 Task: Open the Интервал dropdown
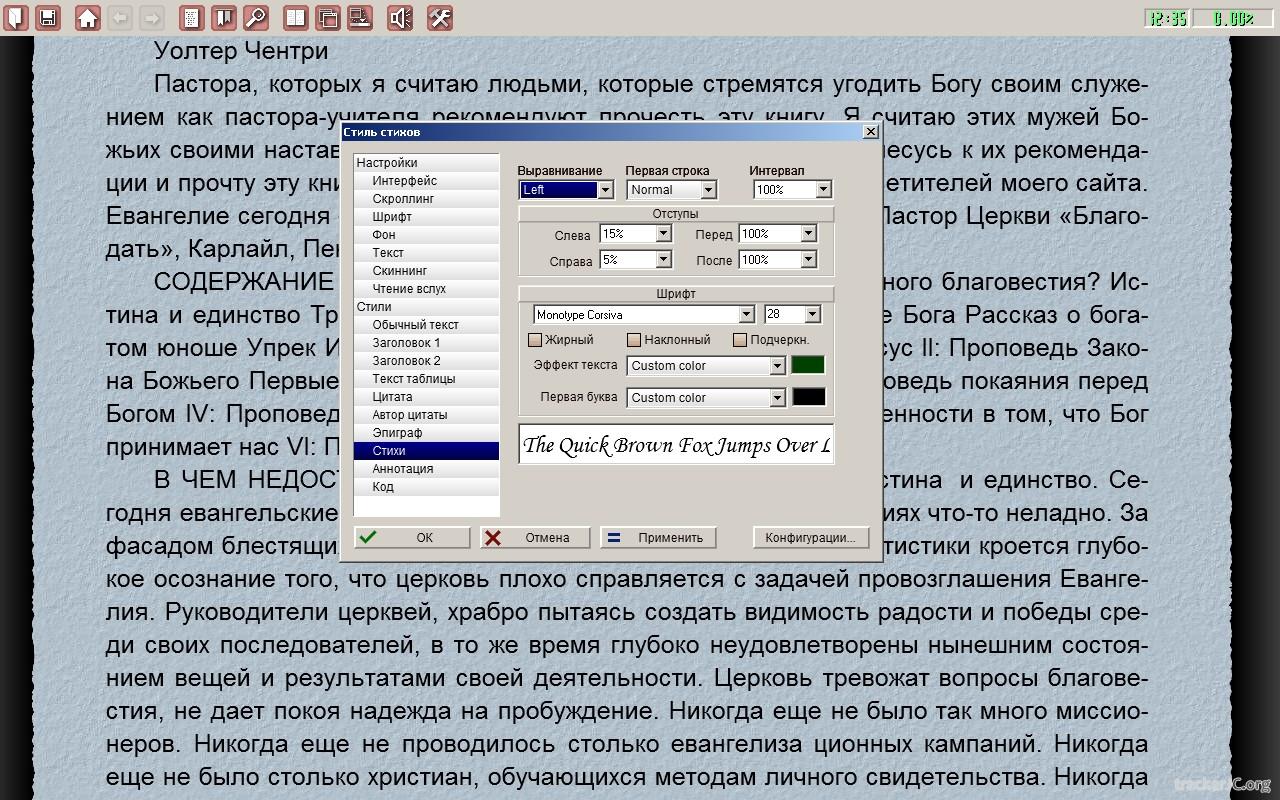[823, 190]
